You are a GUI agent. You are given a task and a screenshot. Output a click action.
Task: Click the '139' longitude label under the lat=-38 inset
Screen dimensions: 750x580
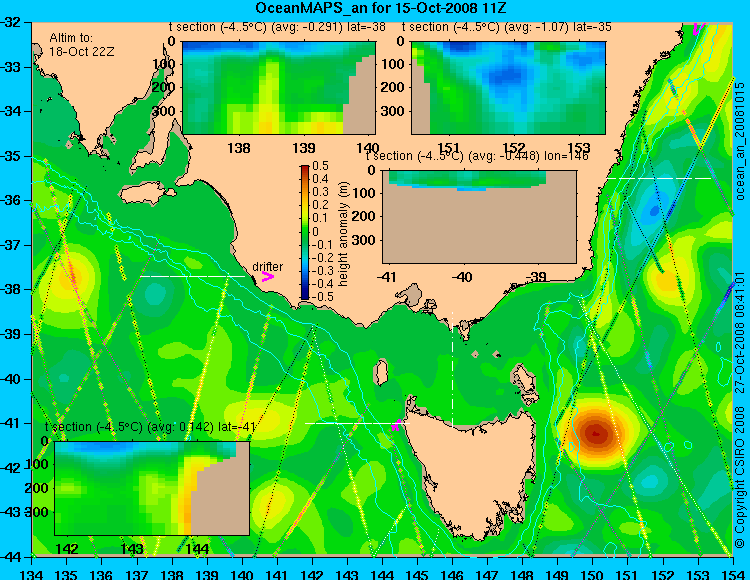[304, 148]
